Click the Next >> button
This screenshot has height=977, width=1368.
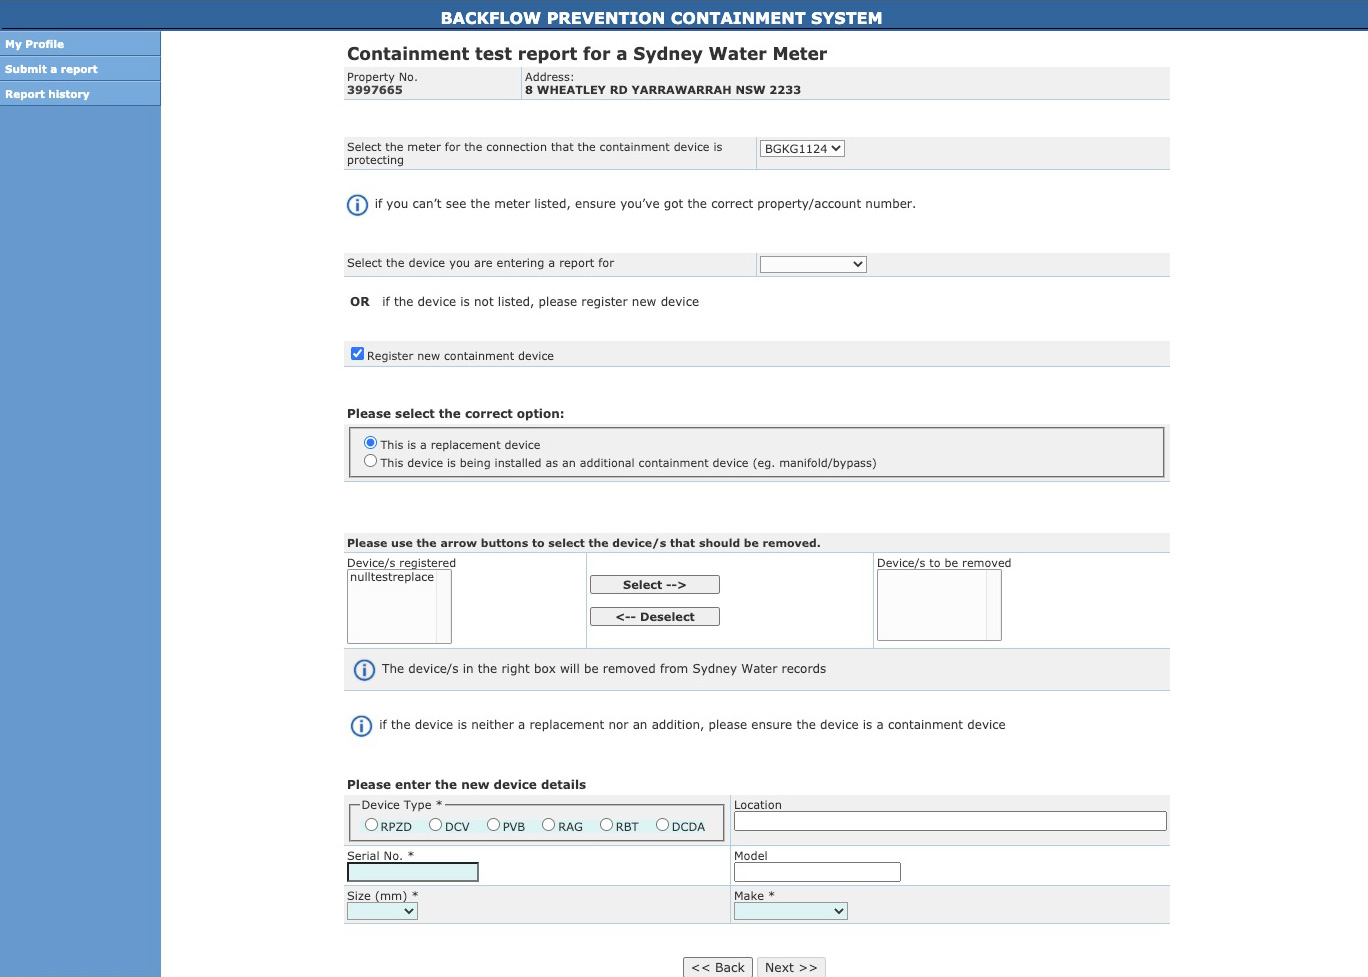[790, 967]
